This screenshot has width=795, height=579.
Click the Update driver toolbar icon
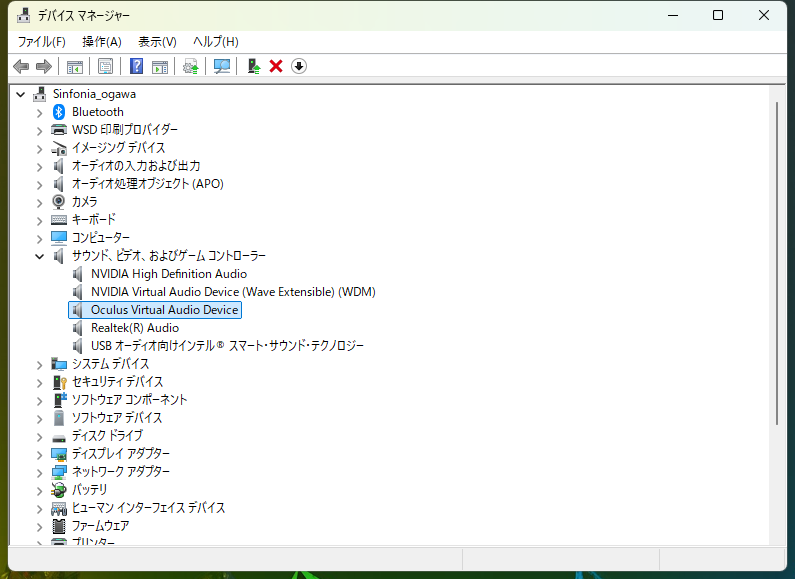[254, 66]
